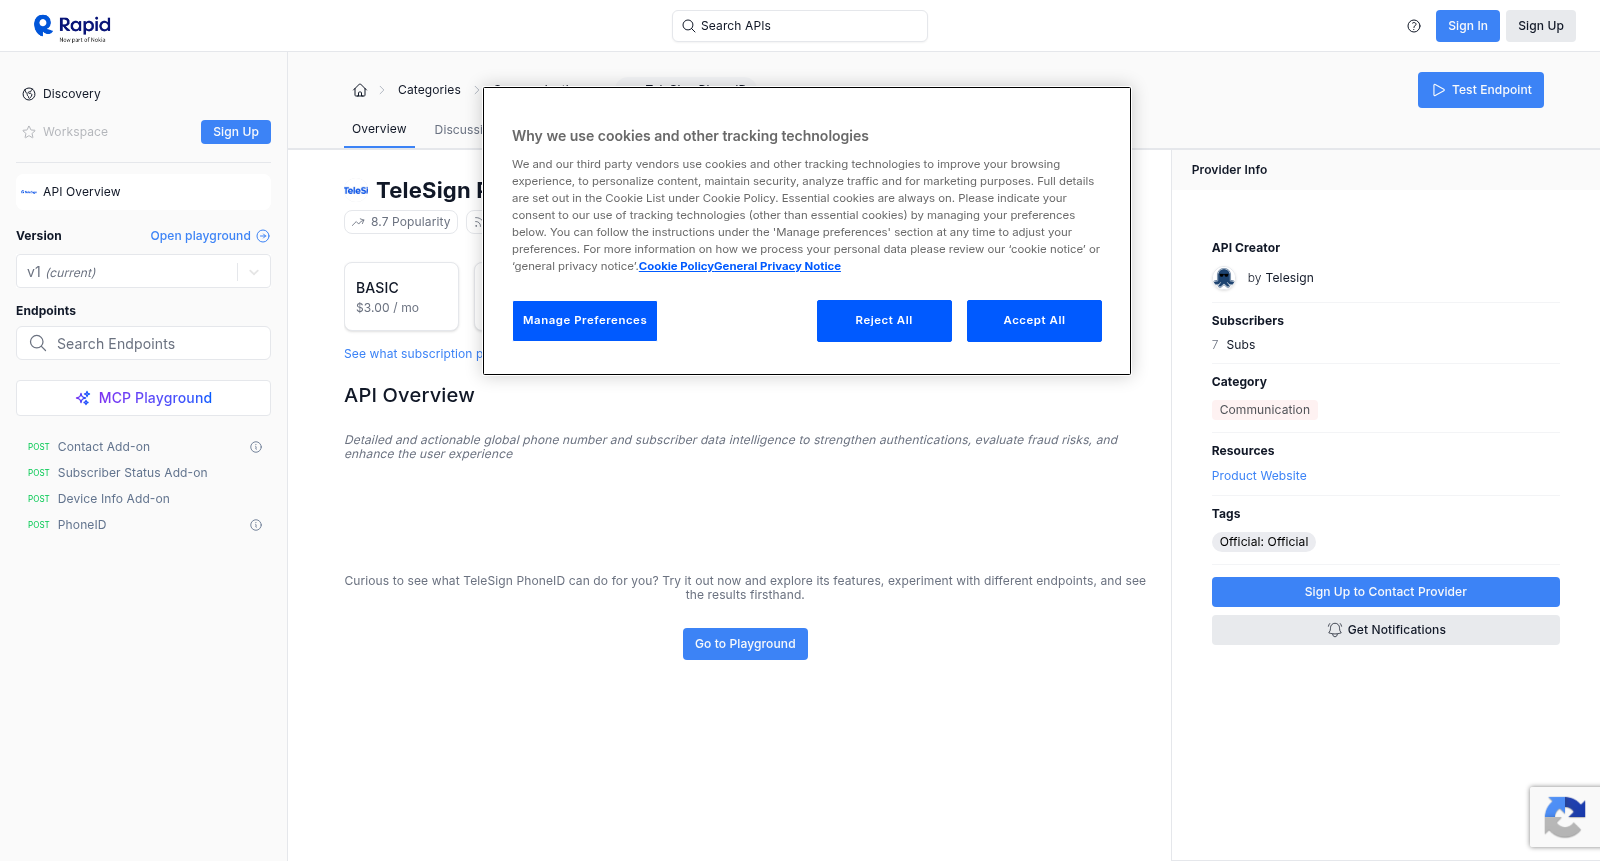Screen dimensions: 1600x861
Task: Accept All cookies
Action: pos(1034,321)
